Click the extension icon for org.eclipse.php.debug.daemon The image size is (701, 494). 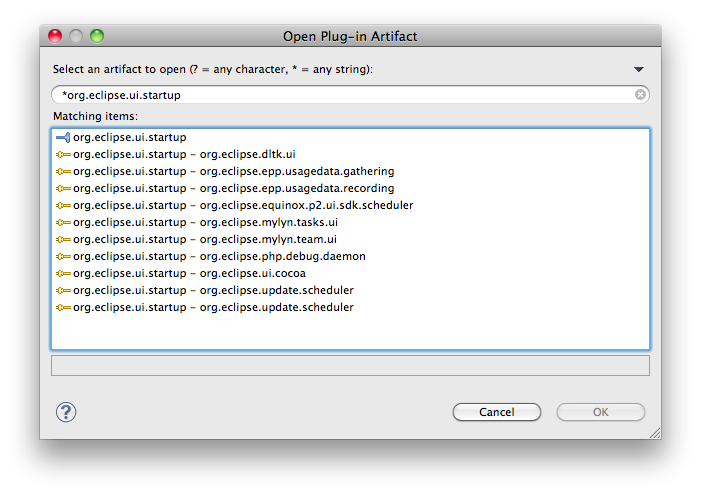pyautogui.click(x=63, y=256)
